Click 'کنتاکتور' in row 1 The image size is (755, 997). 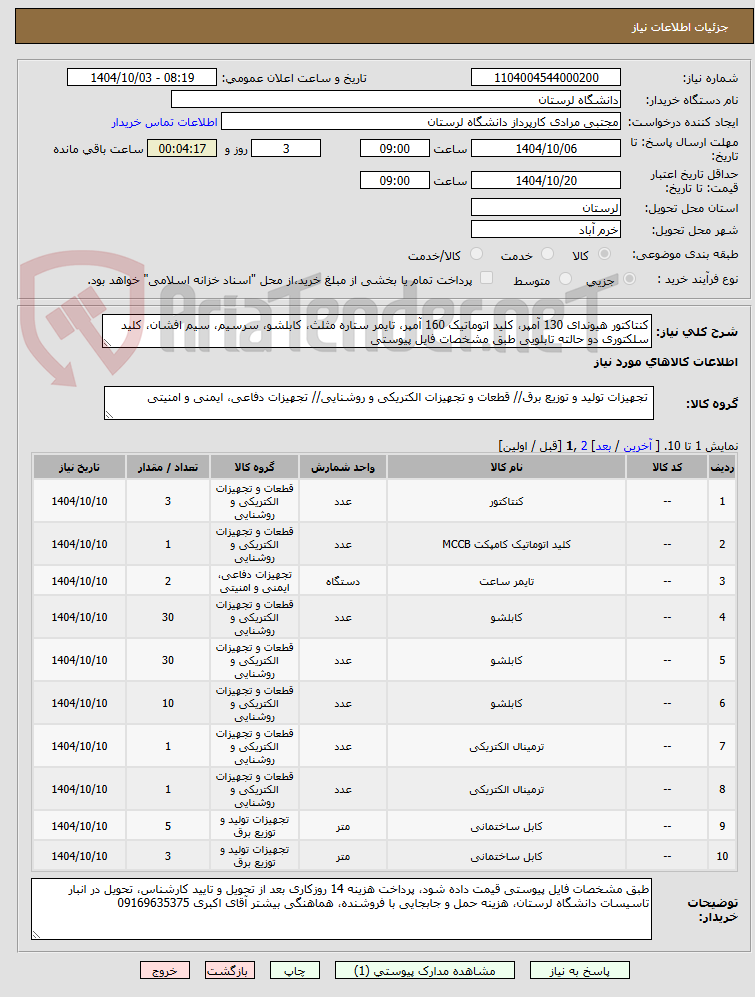pos(506,501)
